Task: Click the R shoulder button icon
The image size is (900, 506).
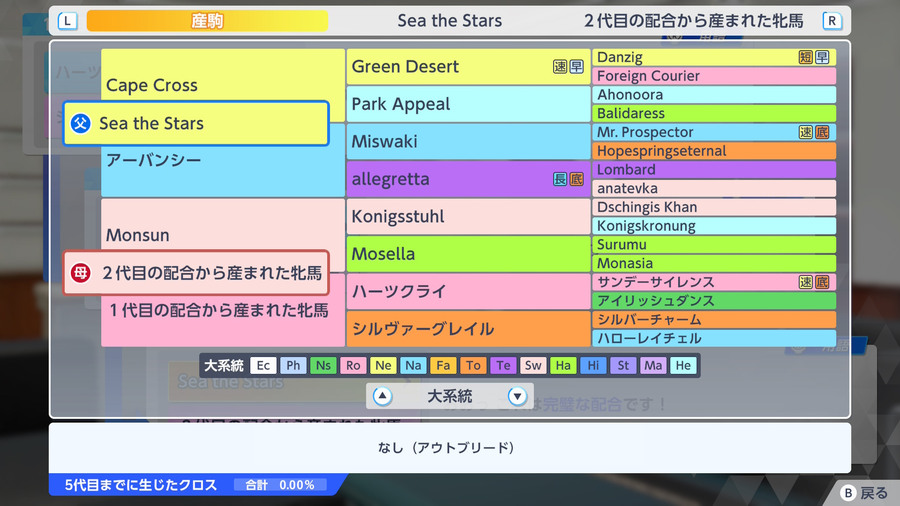Action: coord(832,21)
